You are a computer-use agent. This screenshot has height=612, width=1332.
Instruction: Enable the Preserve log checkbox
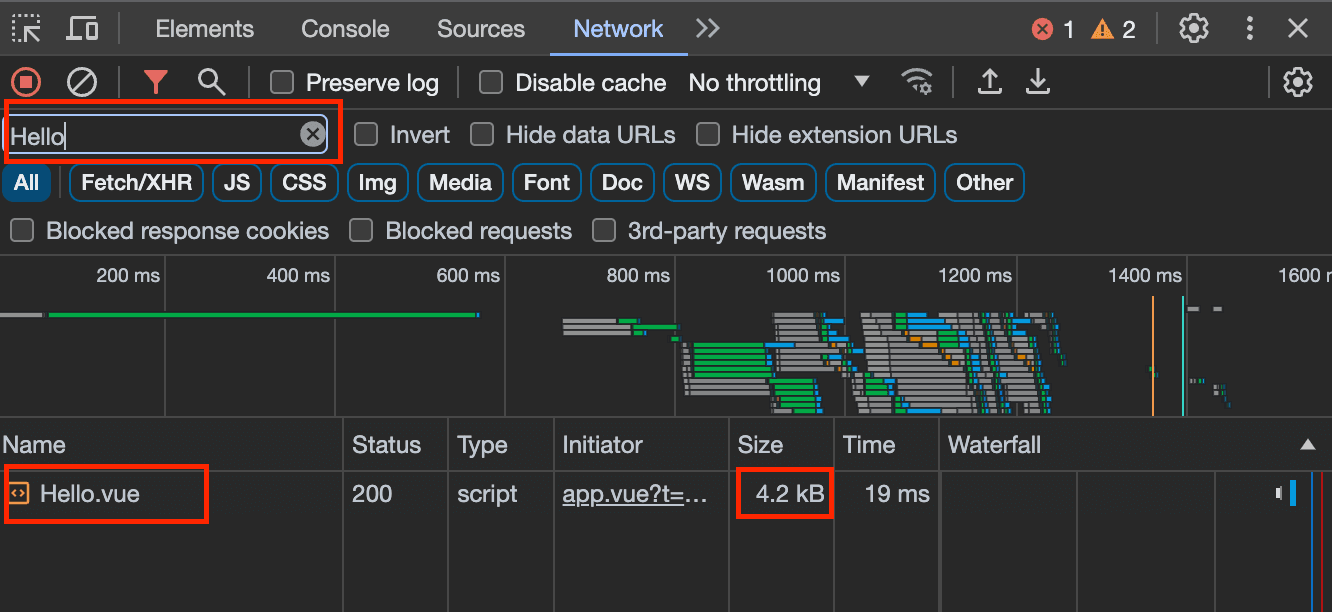[282, 82]
